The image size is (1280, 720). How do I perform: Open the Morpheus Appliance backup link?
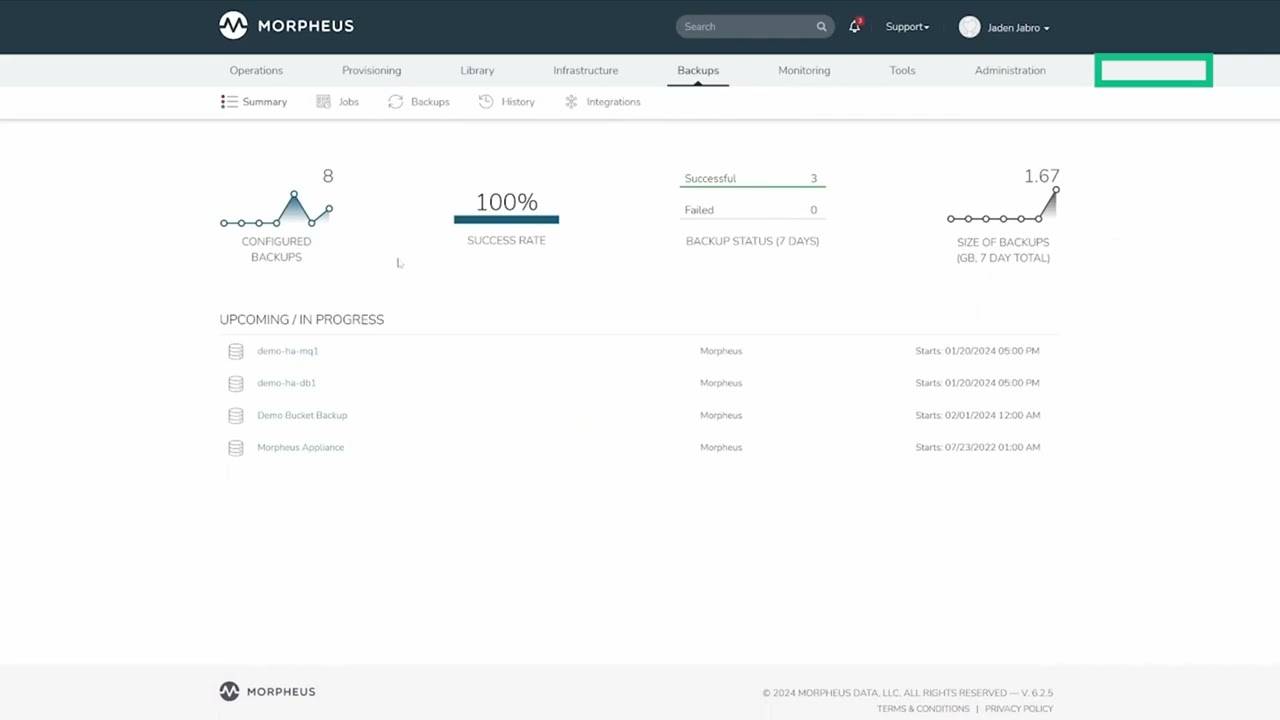[x=300, y=447]
